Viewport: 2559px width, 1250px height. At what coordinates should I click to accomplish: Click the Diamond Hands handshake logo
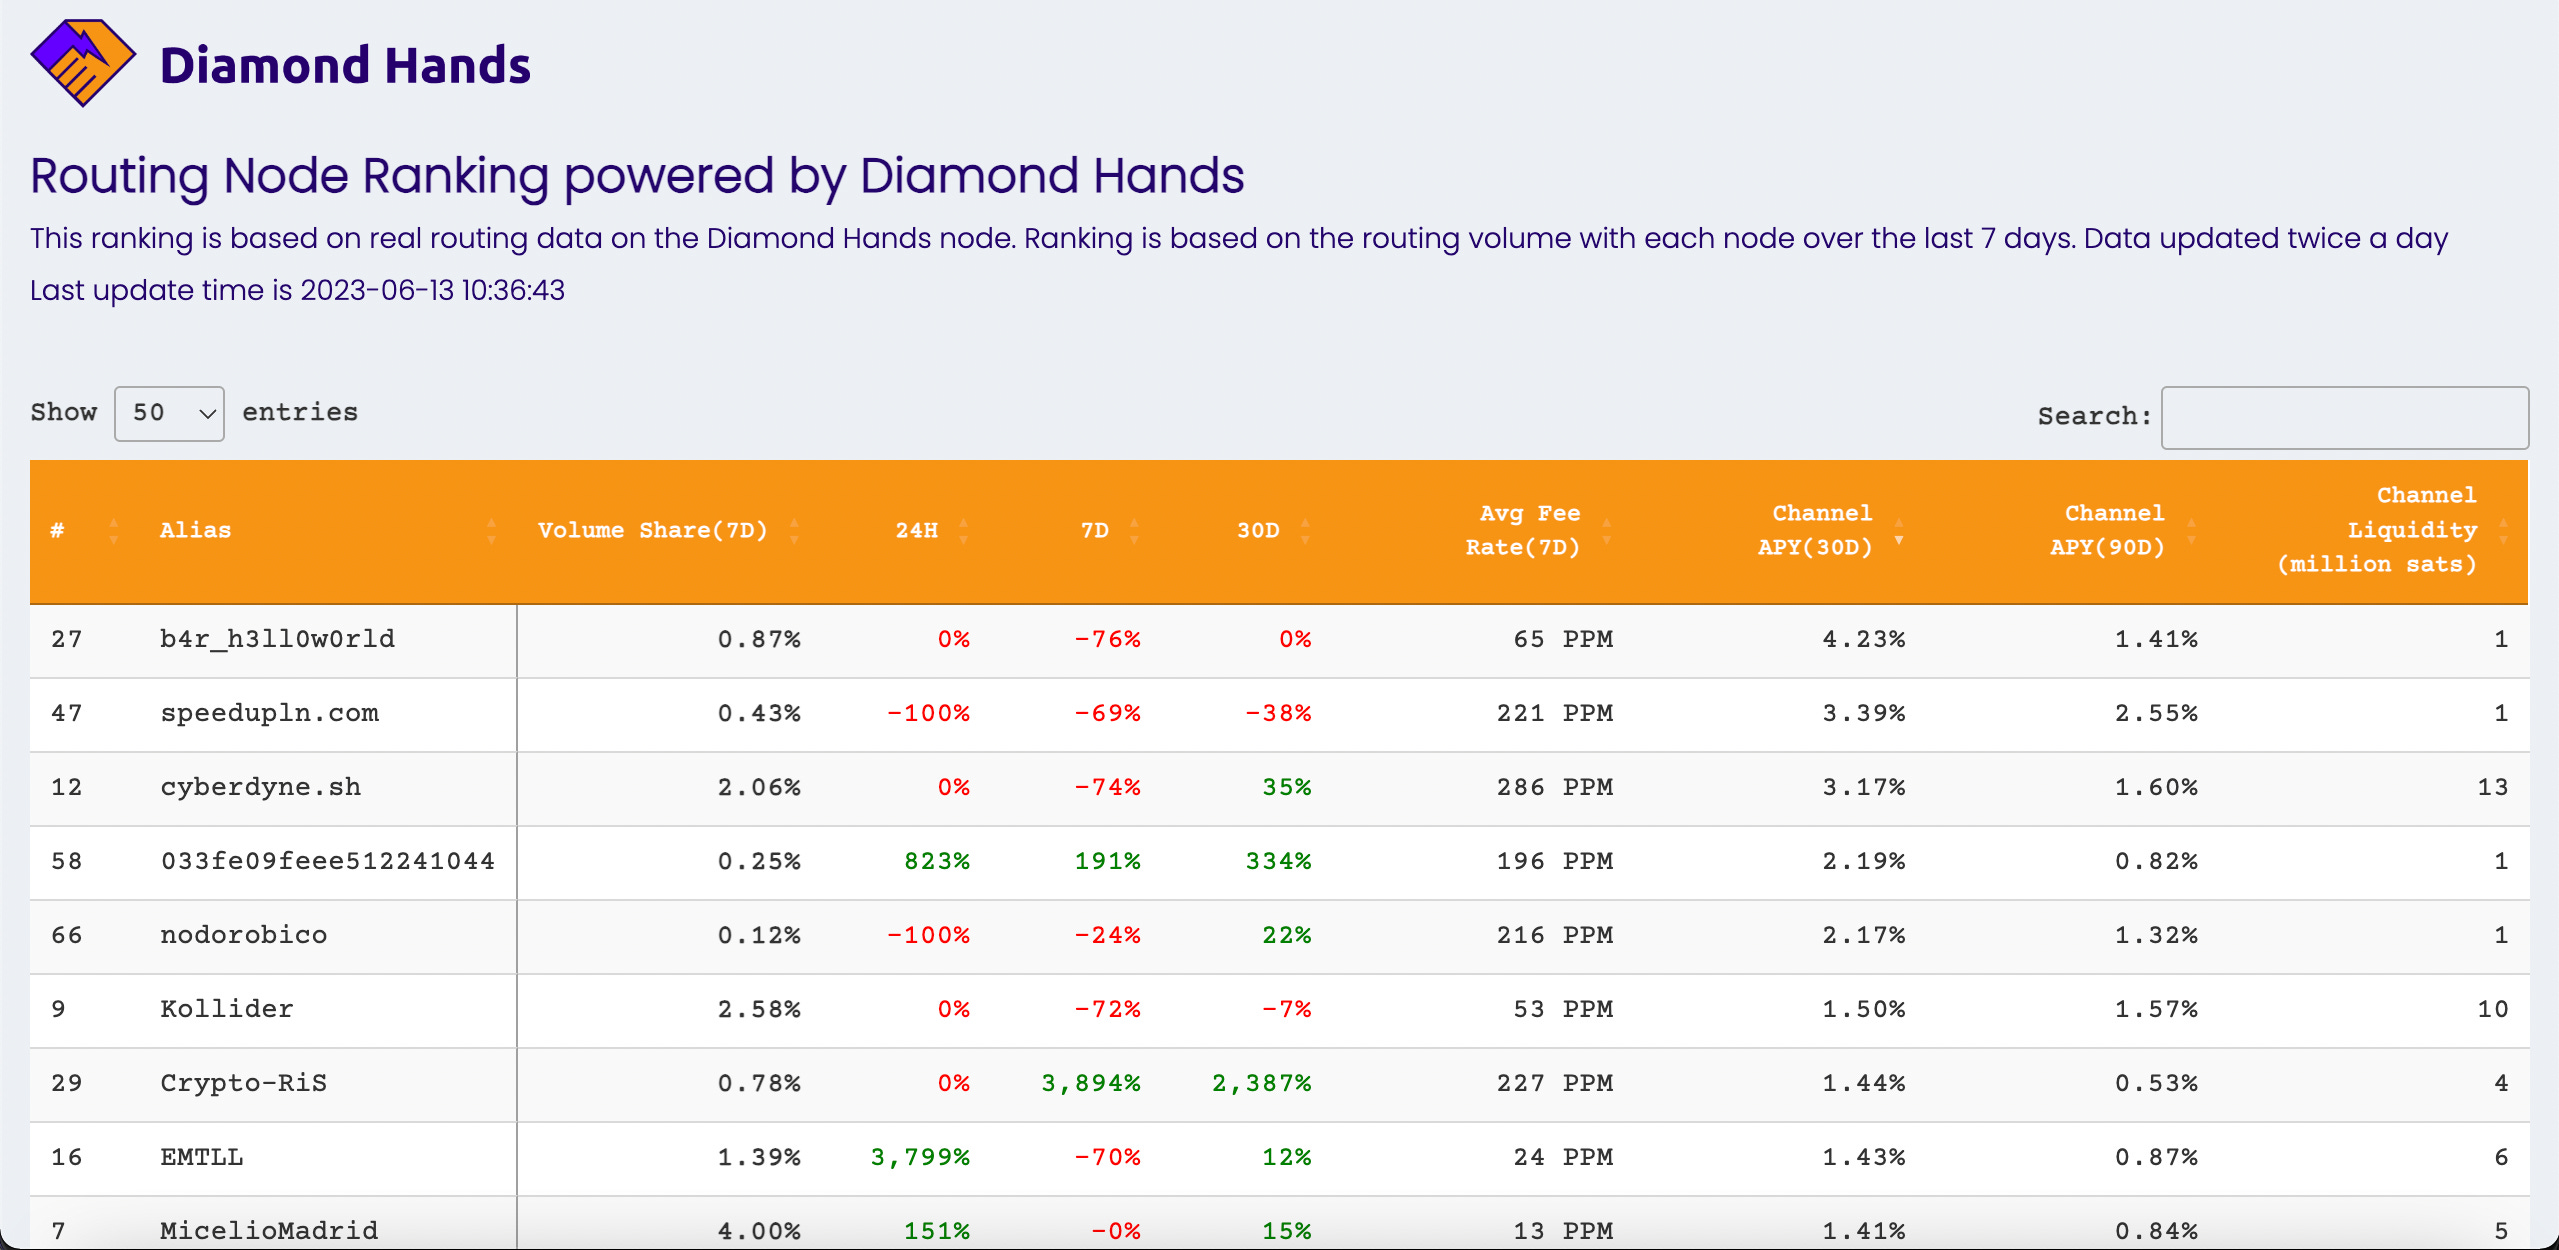(83, 63)
